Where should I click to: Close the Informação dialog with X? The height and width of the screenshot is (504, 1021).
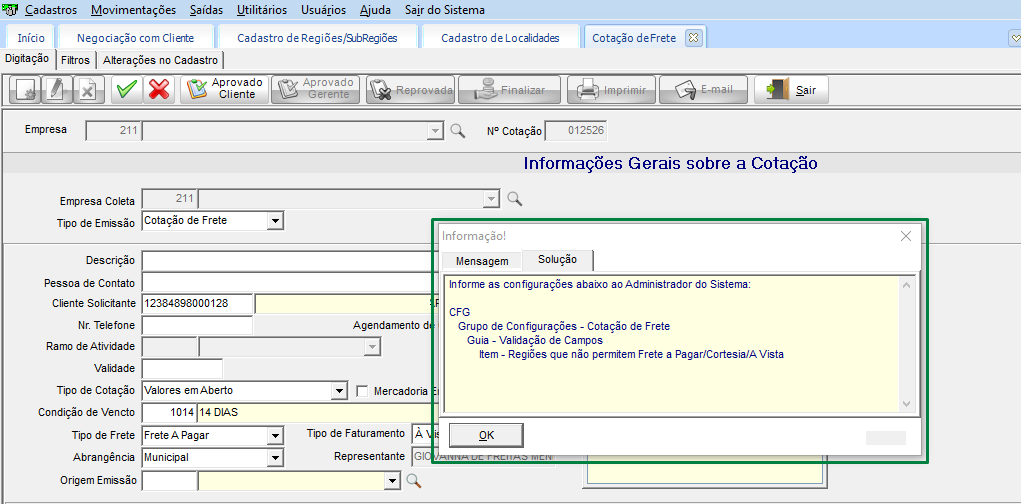pos(905,236)
